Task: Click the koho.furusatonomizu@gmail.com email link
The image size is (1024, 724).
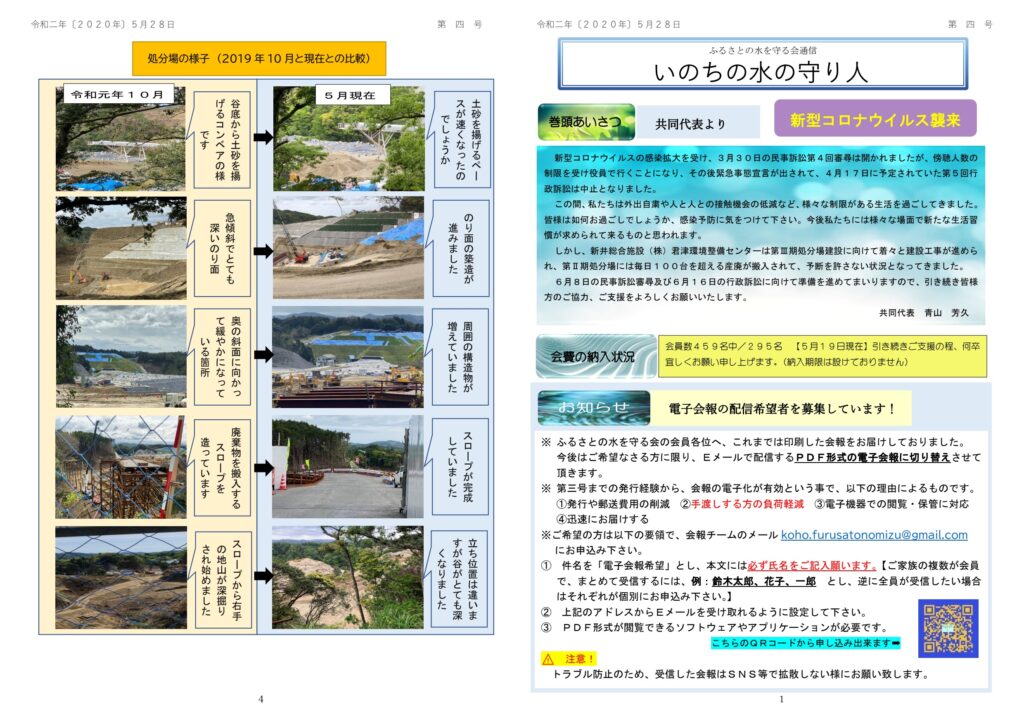Action: [874, 535]
